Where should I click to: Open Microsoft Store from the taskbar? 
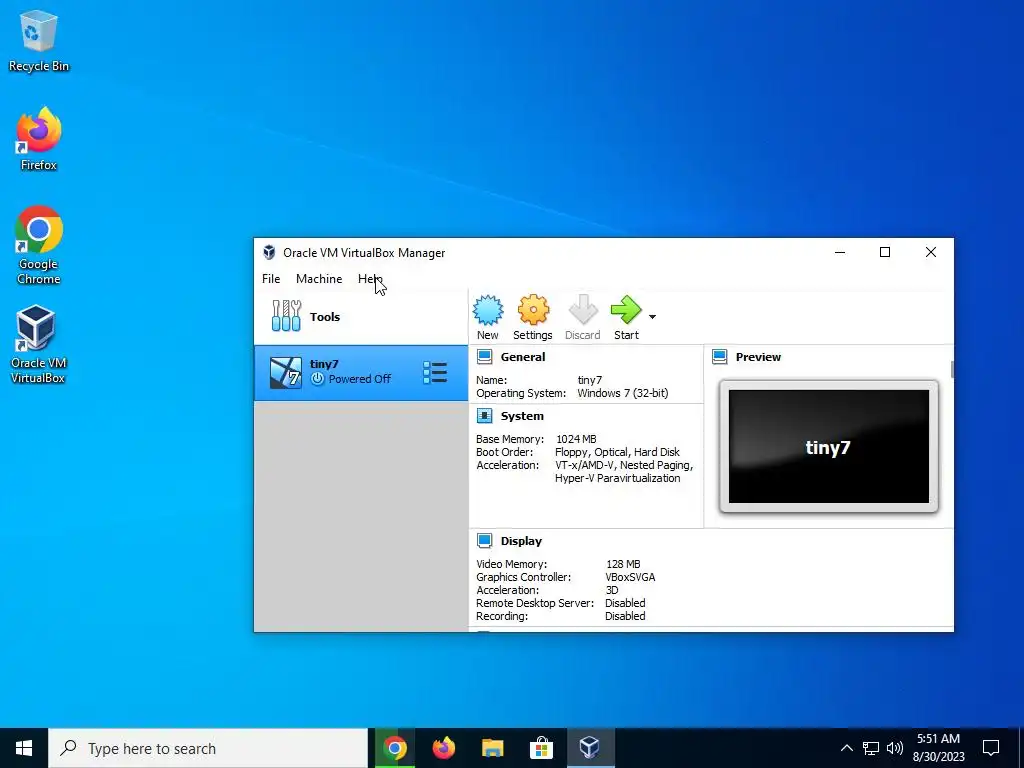pos(541,748)
